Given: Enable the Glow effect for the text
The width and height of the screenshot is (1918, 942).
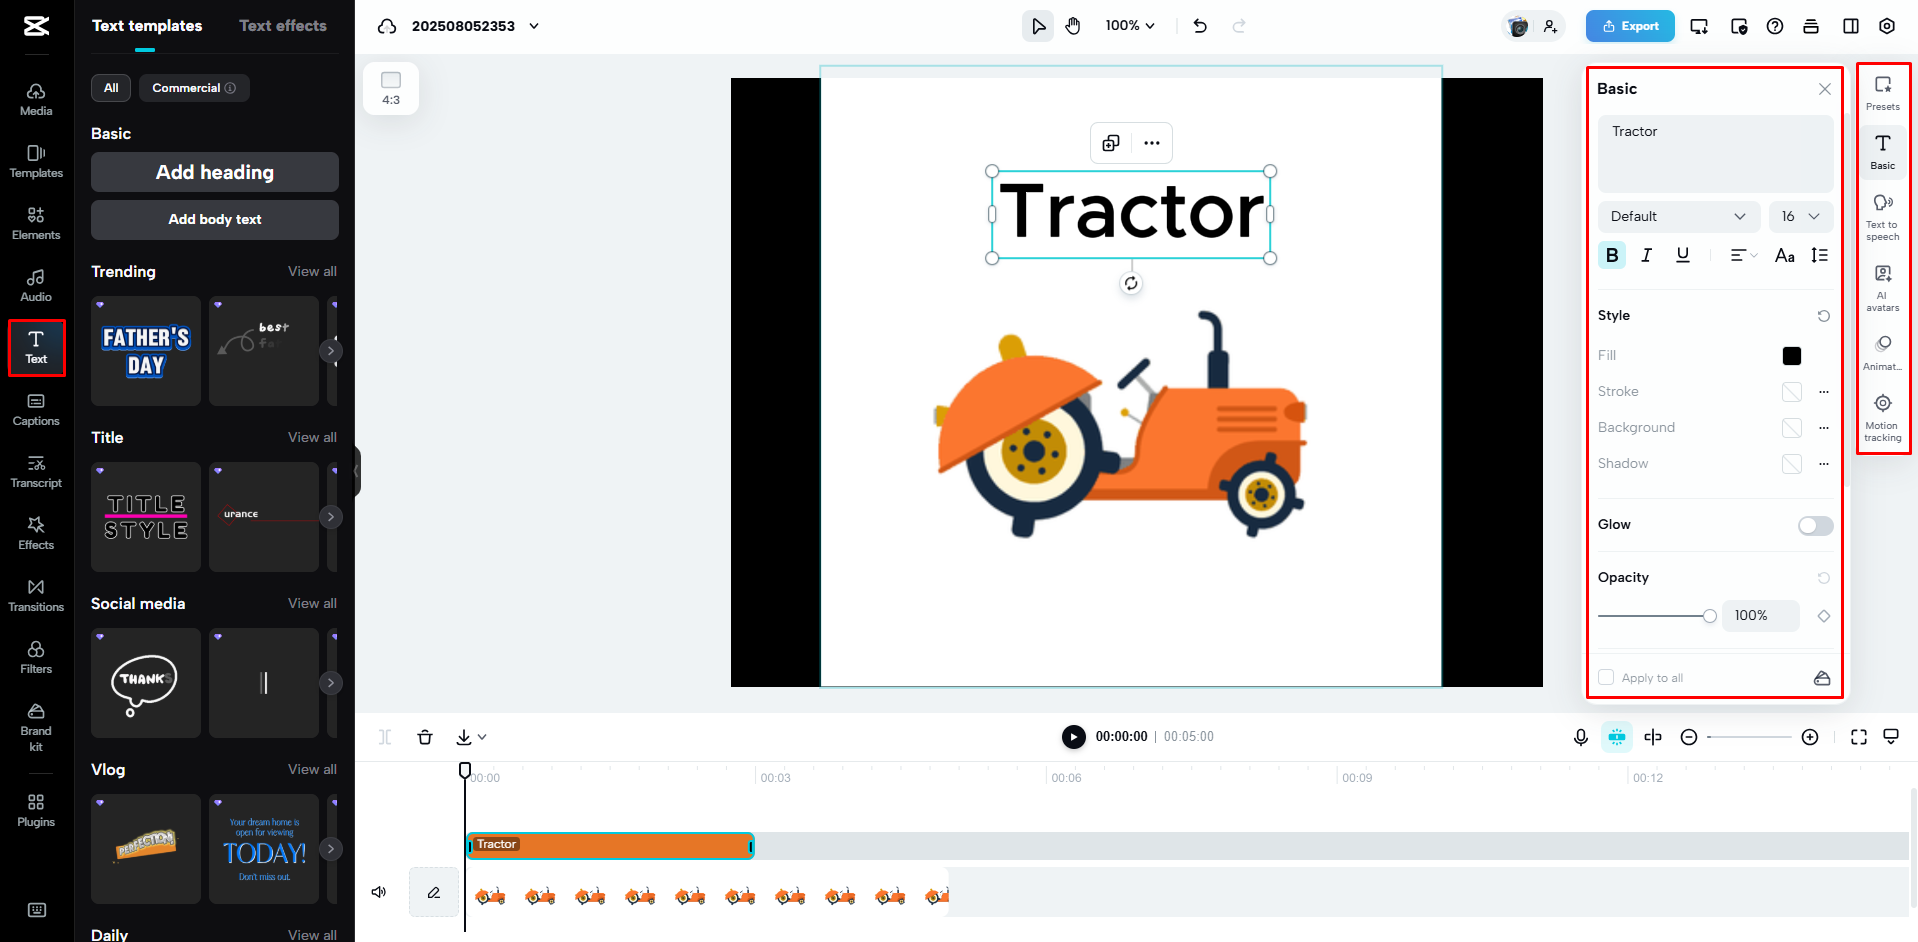Looking at the screenshot, I should coord(1813,525).
